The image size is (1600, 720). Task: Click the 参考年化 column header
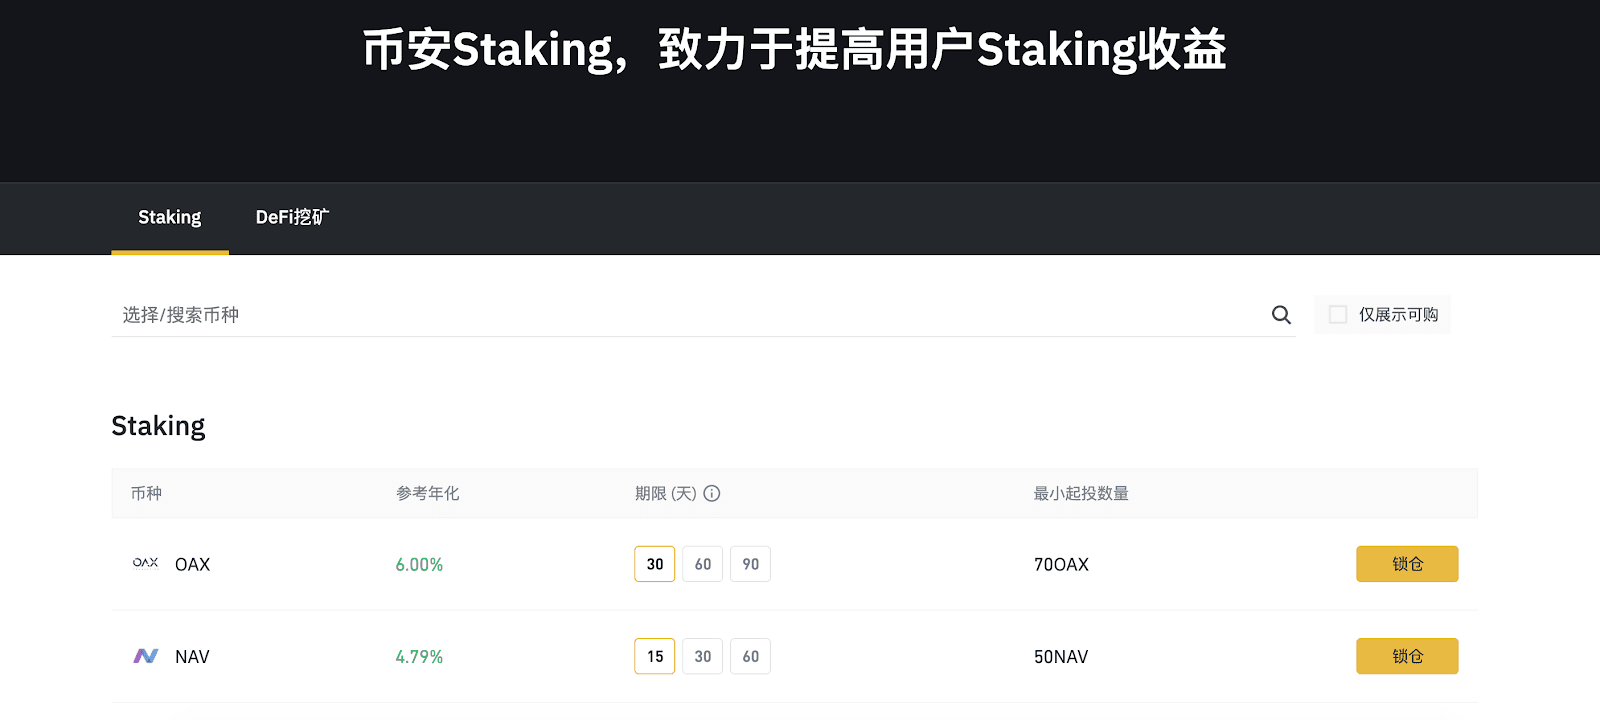428,493
